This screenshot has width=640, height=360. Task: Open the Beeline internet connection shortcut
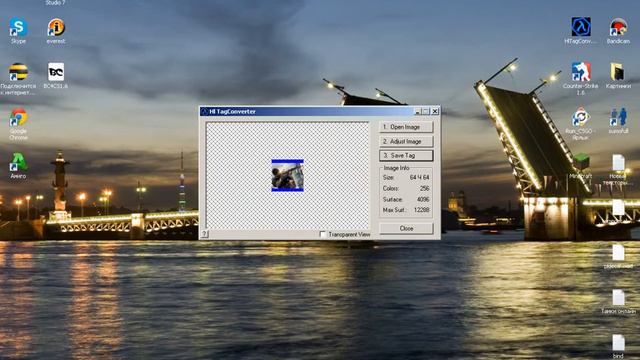(x=18, y=73)
